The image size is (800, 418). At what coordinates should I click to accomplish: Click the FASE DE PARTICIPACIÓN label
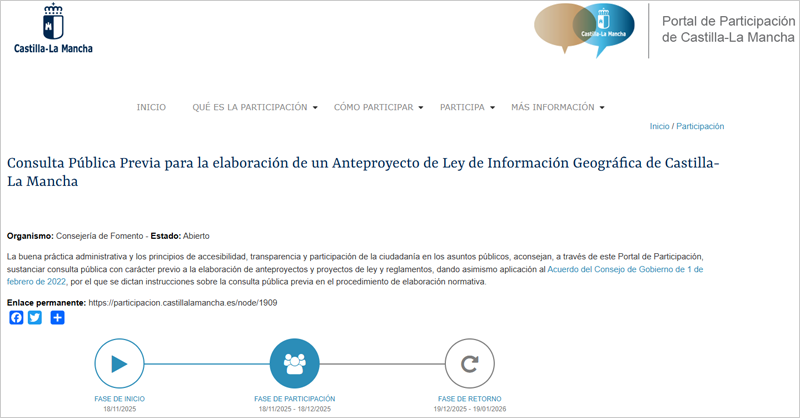point(294,399)
